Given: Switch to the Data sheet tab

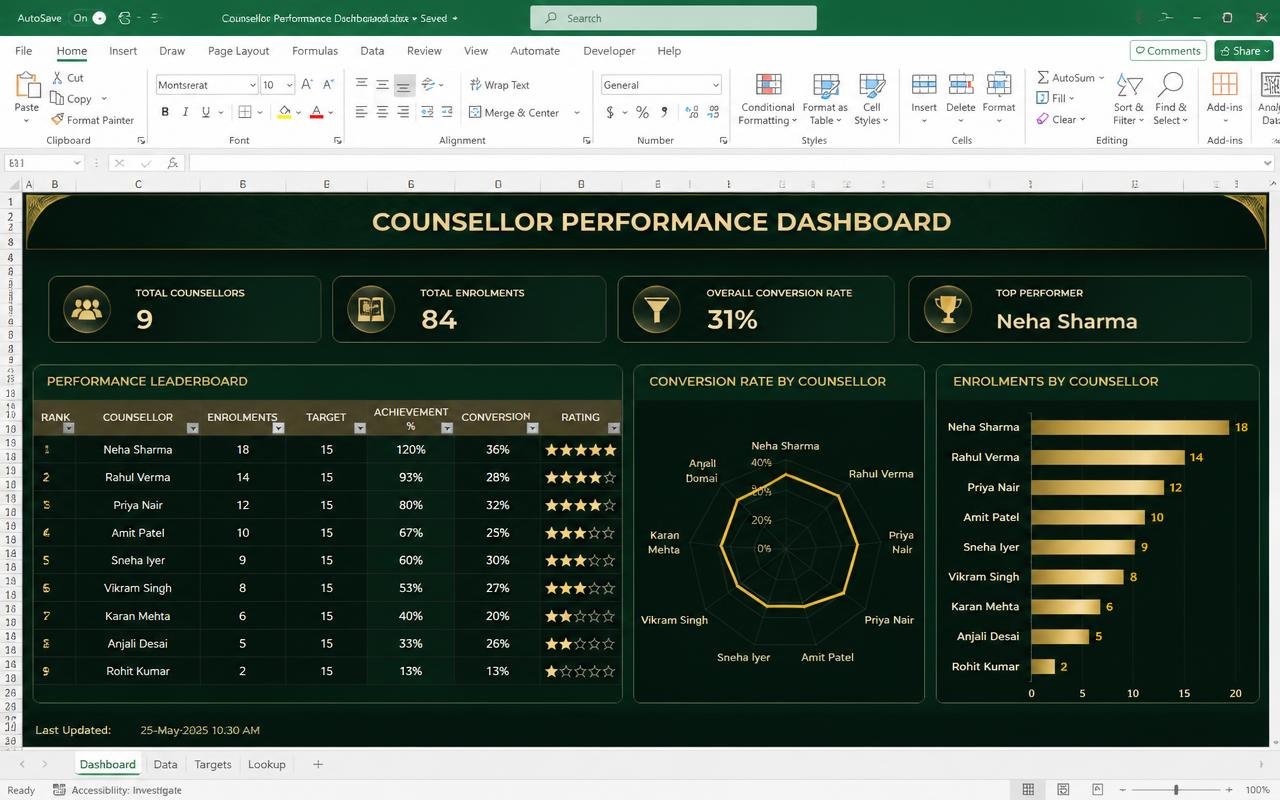Looking at the screenshot, I should (165, 764).
